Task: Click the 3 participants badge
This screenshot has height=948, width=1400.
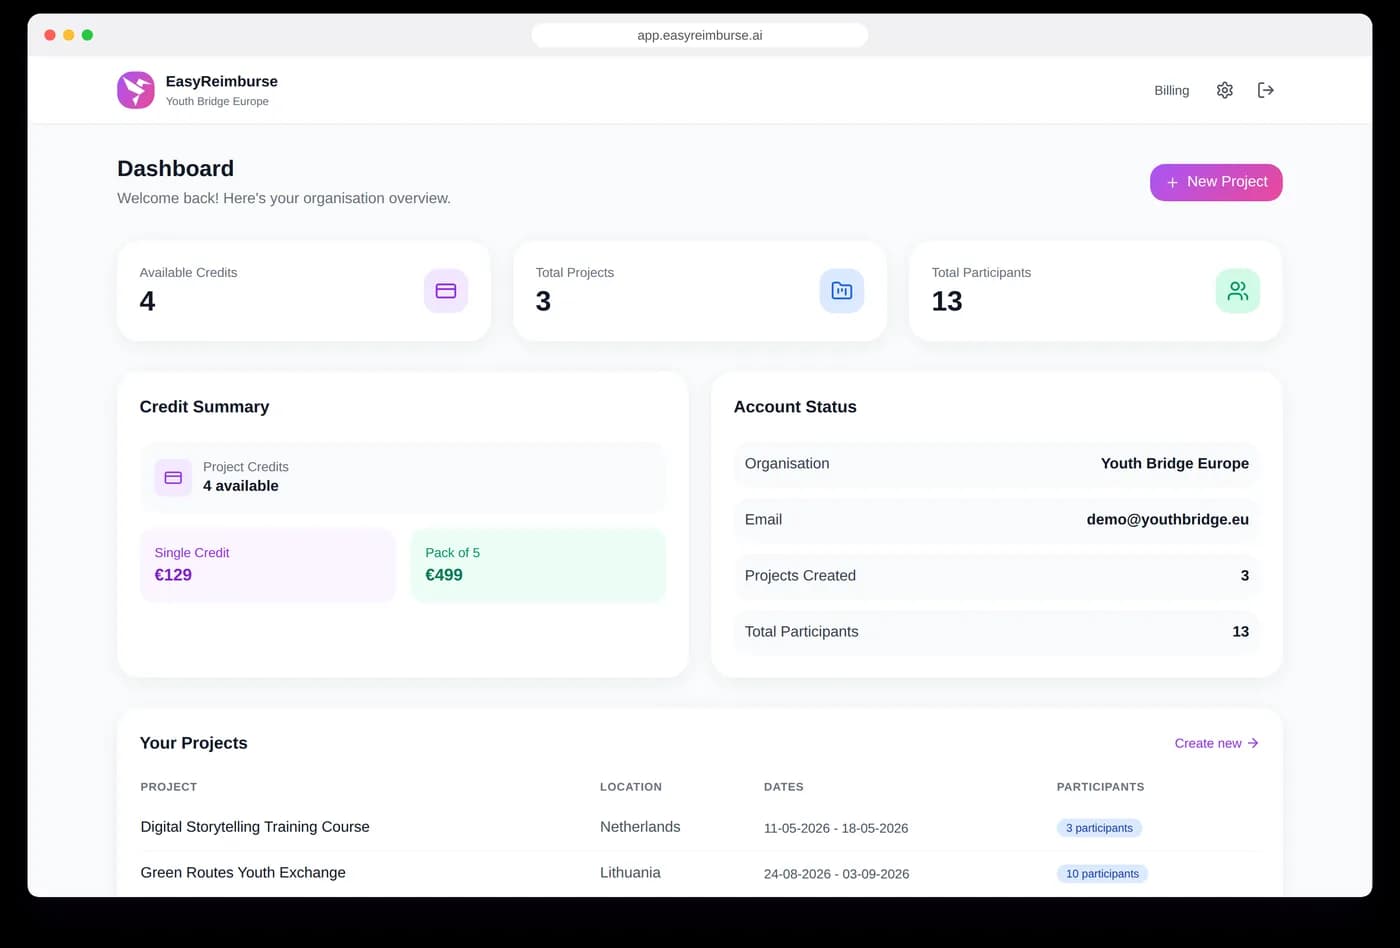Action: click(x=1099, y=828)
